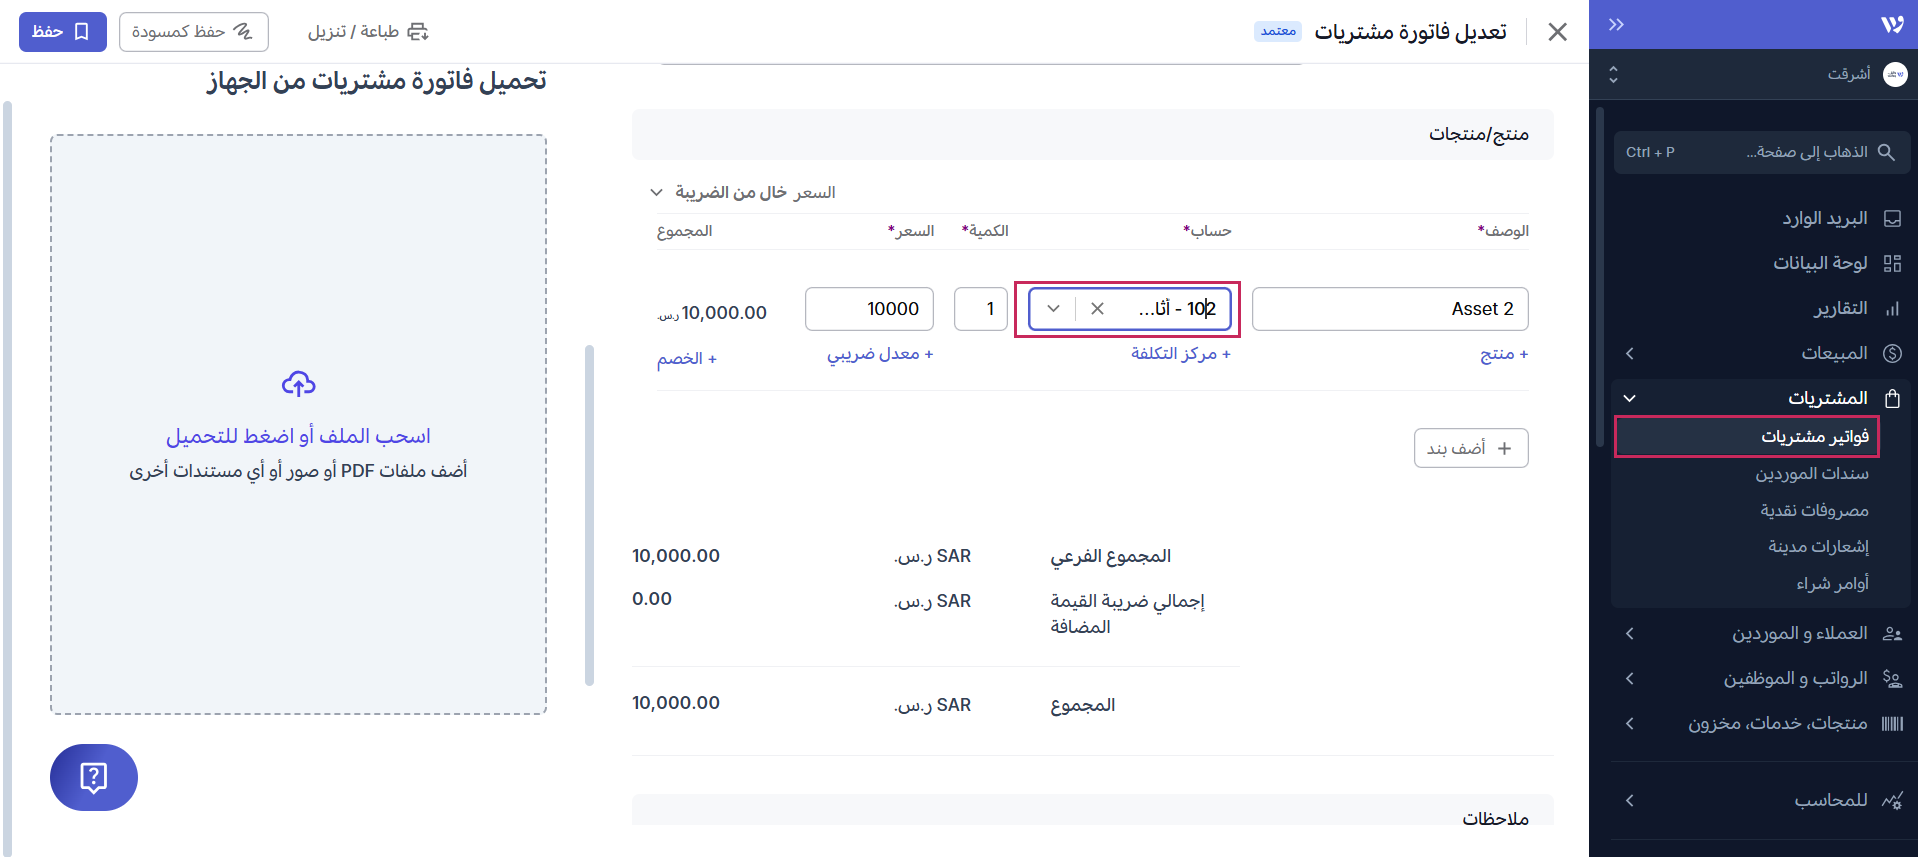Click the blue save (حفظ) button

62,32
